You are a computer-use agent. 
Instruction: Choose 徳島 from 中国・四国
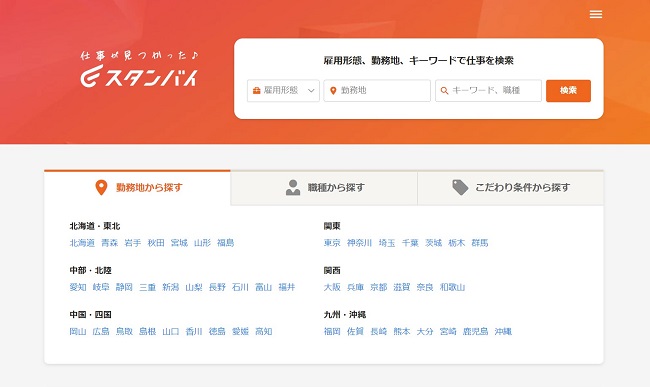click(217, 331)
